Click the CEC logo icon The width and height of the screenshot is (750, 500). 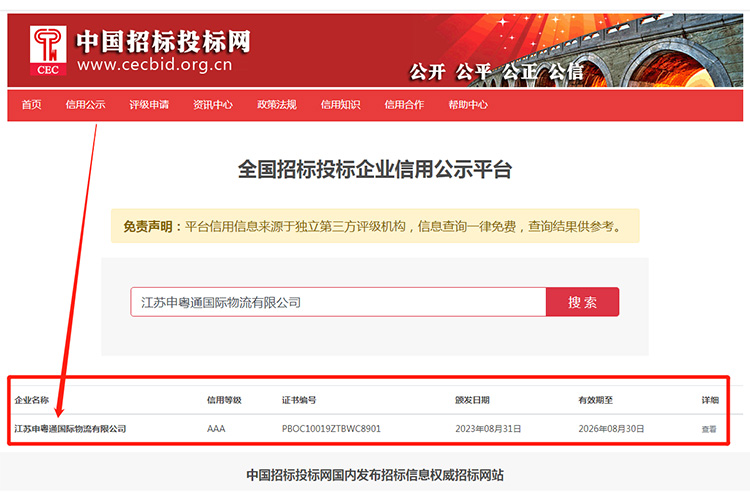pos(48,51)
